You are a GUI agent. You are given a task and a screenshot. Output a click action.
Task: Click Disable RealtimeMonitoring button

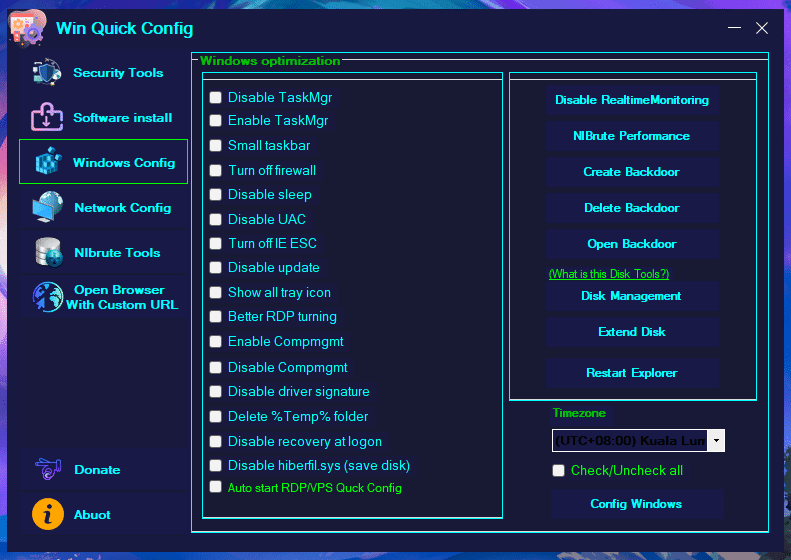(632, 100)
